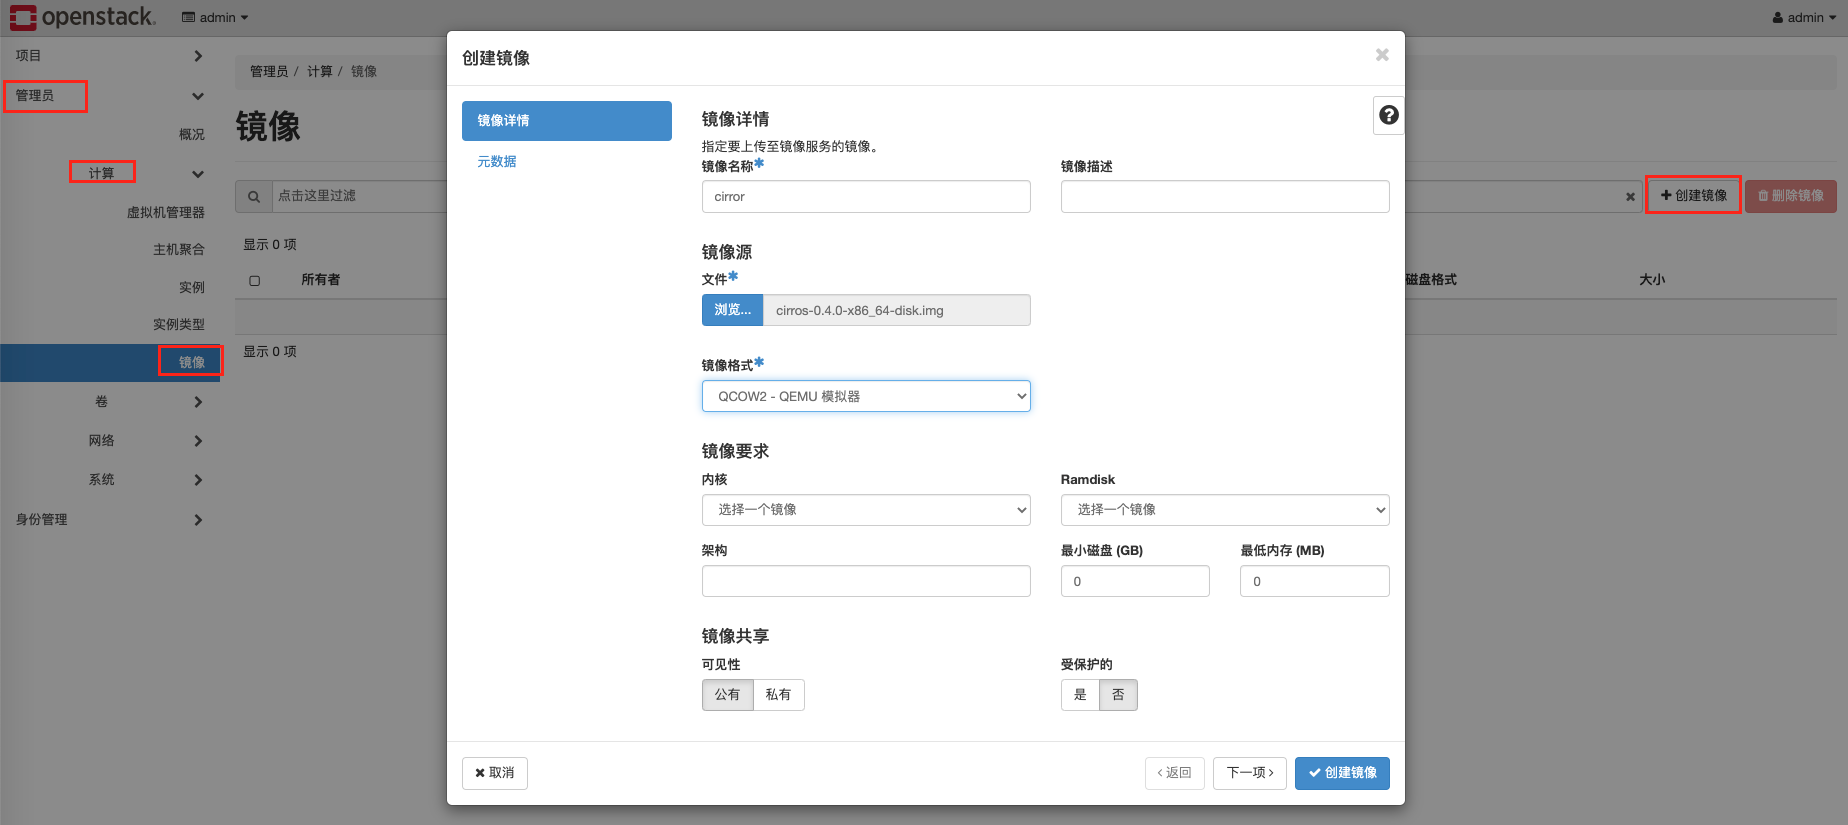Open the Ramdisk image selection dropdown

point(1225,510)
